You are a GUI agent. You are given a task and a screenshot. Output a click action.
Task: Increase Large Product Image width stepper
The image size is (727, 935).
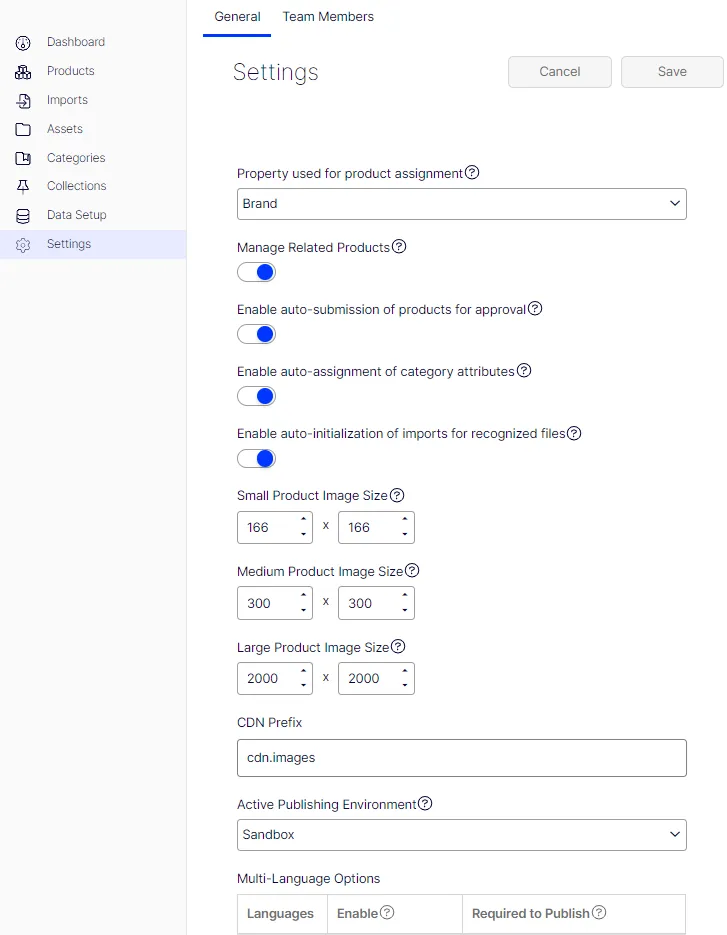(x=304, y=671)
